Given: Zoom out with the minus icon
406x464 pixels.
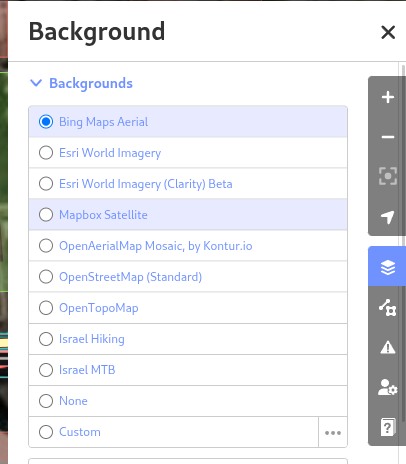Looking at the screenshot, I should click(387, 137).
